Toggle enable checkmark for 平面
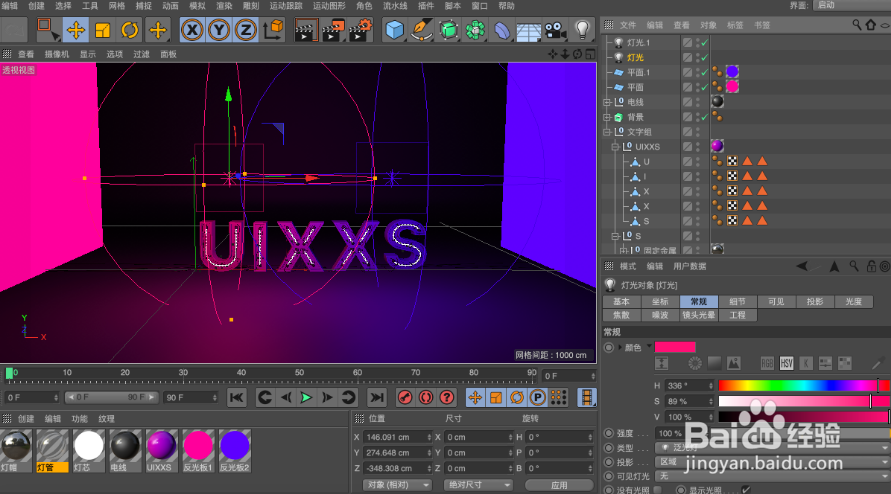The height and width of the screenshot is (494, 891). [x=705, y=87]
